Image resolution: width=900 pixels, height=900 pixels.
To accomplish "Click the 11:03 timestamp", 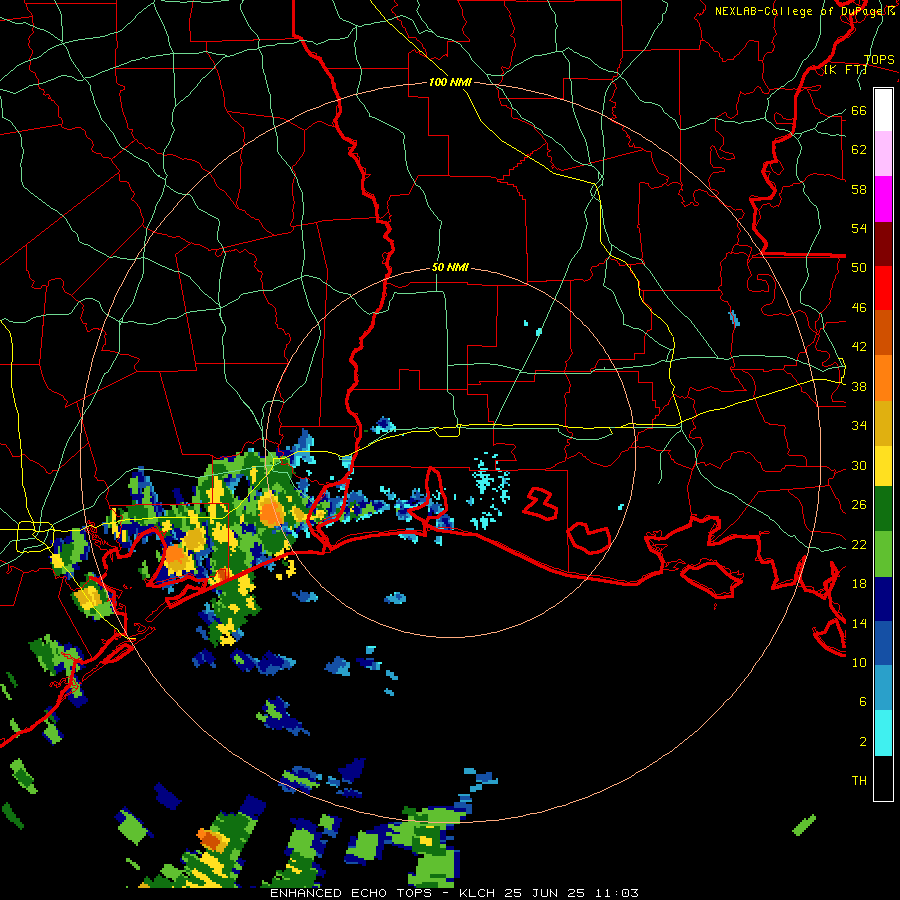I will click(x=617, y=893).
